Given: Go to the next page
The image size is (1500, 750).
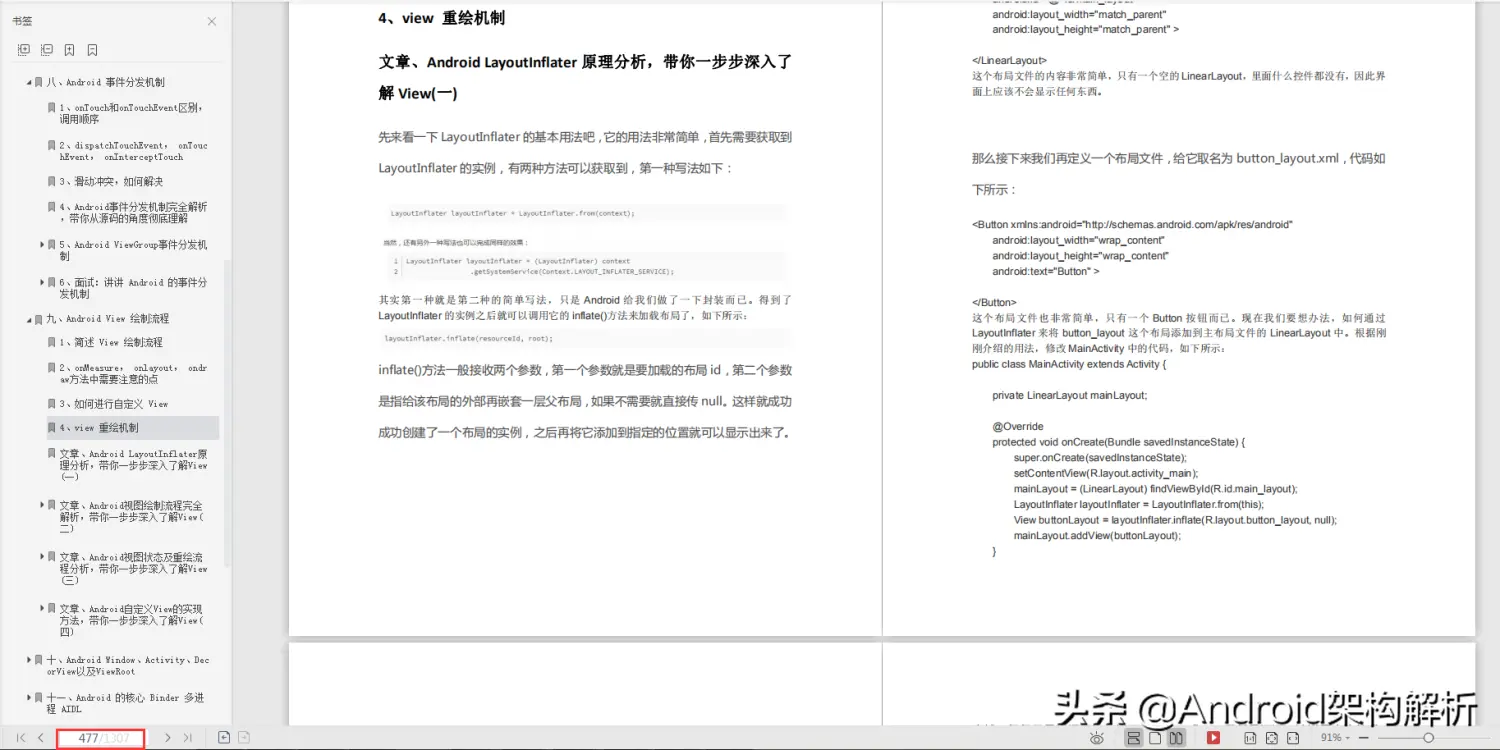Looking at the screenshot, I should tap(167, 738).
